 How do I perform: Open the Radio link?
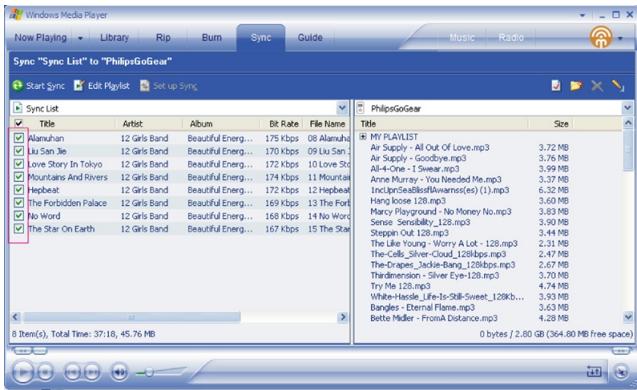511,37
